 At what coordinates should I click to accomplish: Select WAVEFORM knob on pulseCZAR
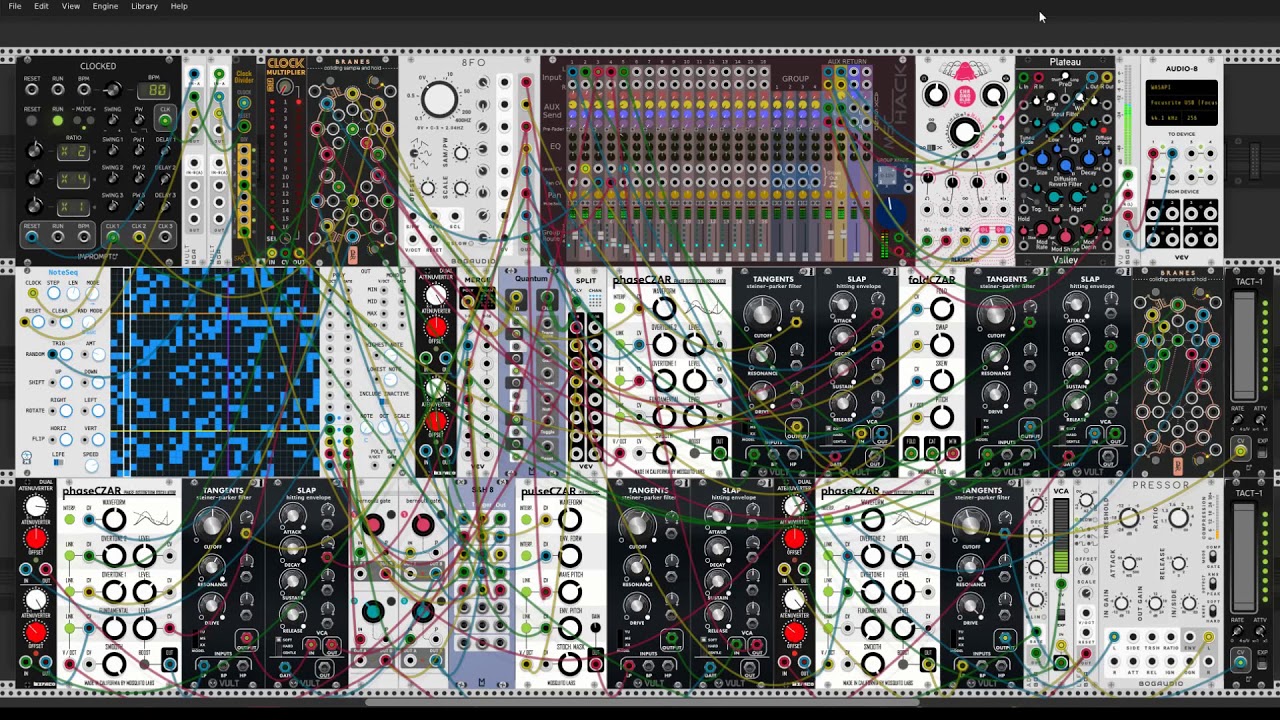pos(570,520)
